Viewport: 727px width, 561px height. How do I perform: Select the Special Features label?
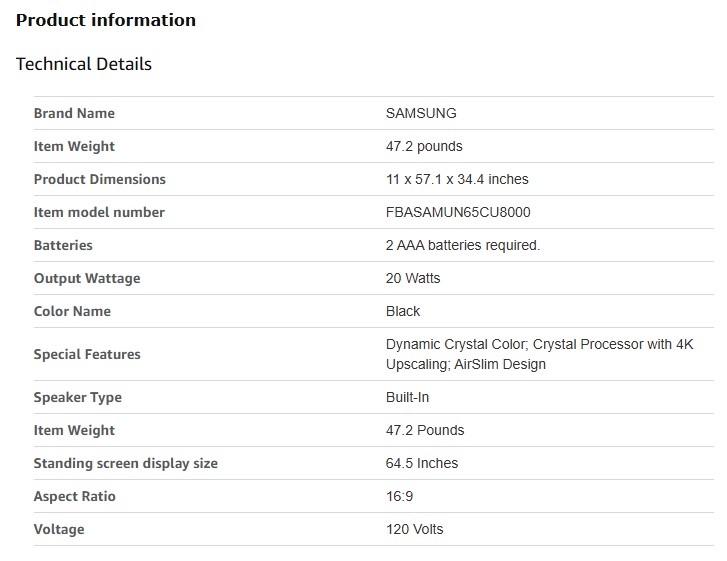tap(87, 354)
